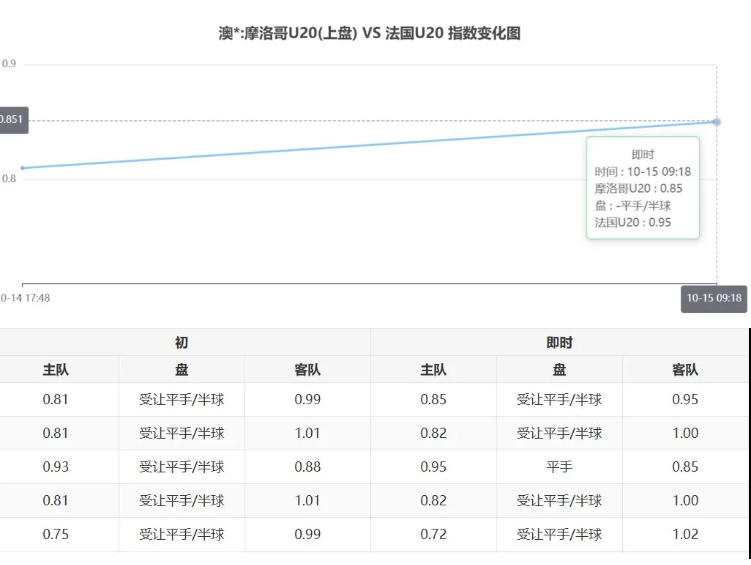
Task: Click the "客队" column header under 即时
Action: [x=685, y=370]
